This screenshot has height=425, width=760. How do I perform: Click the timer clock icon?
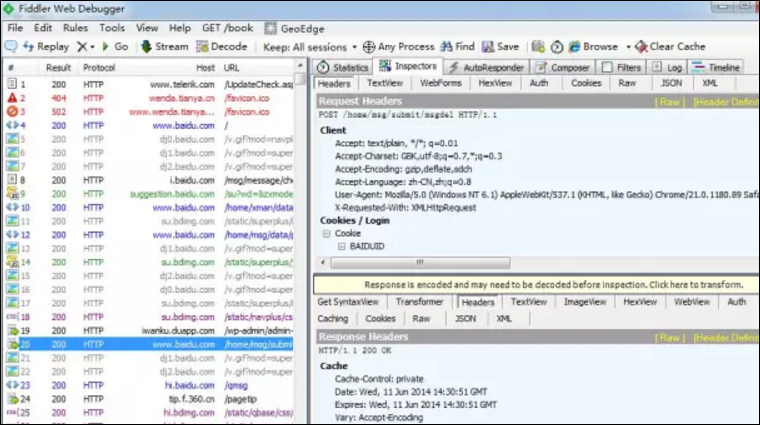(557, 47)
